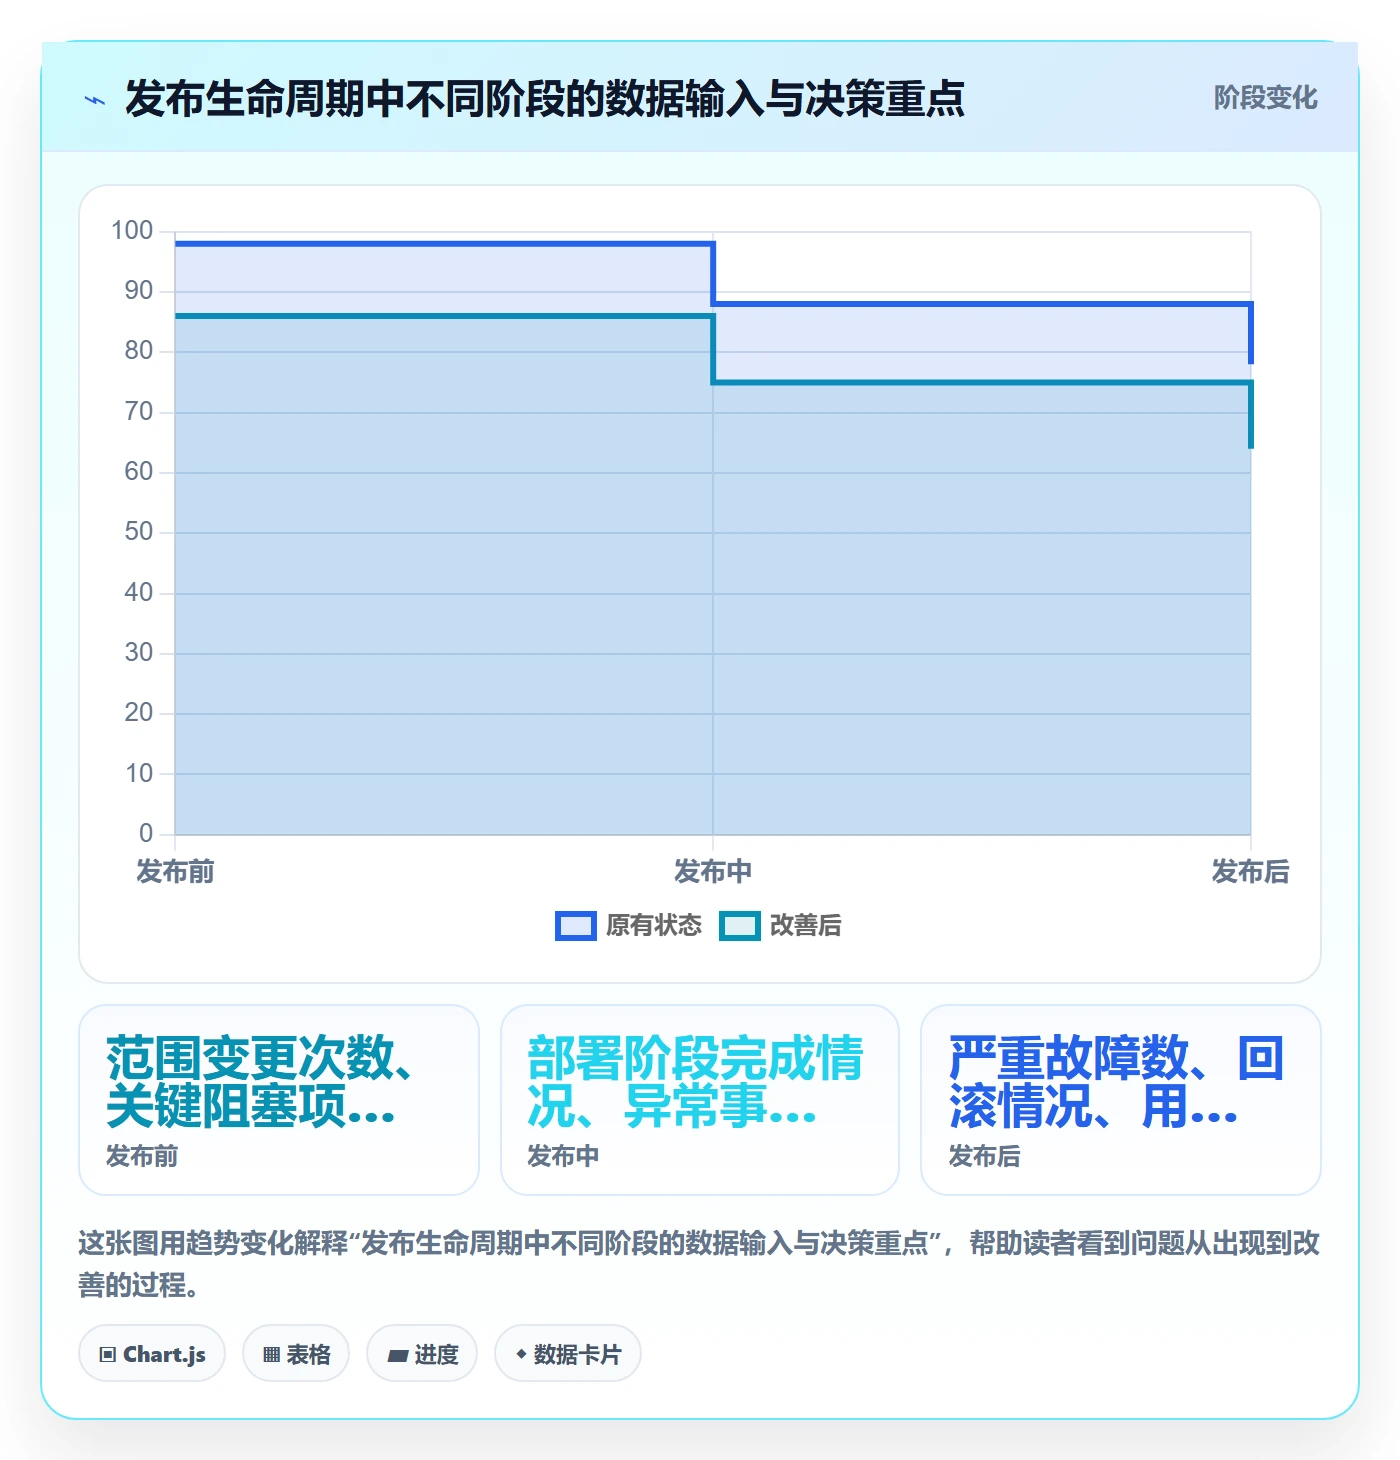Viewport: 1400px width, 1460px height.
Task: Click the 阶段变化 label in header
Action: click(x=1265, y=98)
